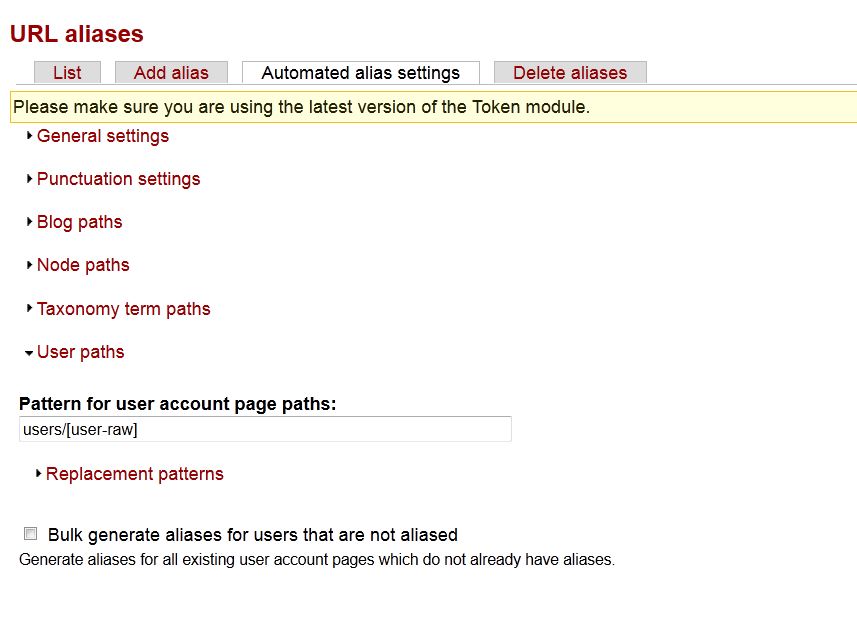Click the user account path pattern field
Screen dimensions: 857x620
(265, 429)
